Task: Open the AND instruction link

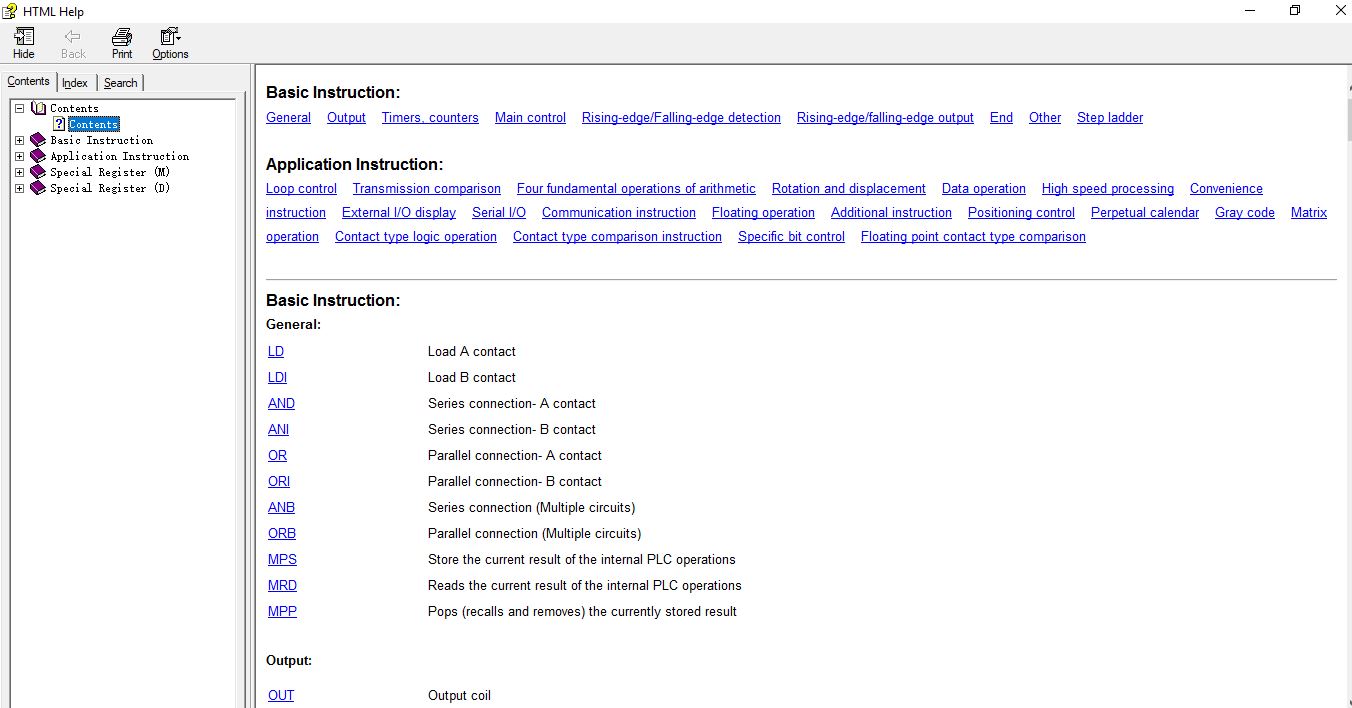Action: [281, 403]
